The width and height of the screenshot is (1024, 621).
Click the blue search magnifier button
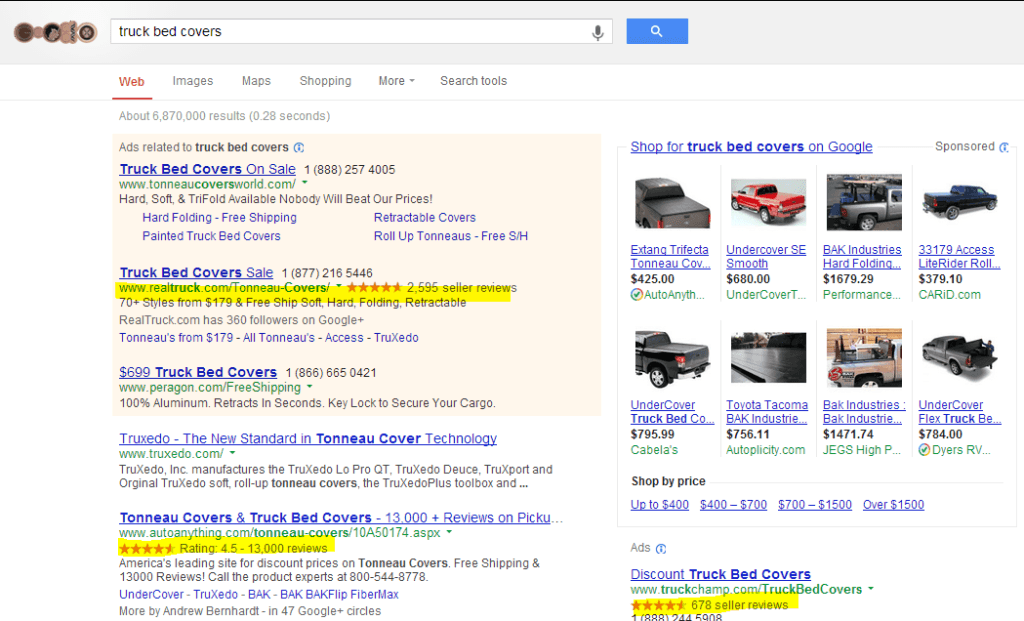pos(656,31)
